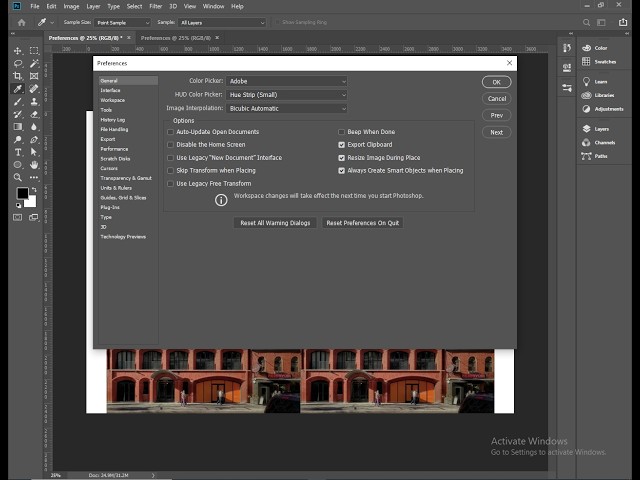The image size is (640, 480).
Task: Click Cancel in the Preferences dialog
Action: click(x=496, y=99)
